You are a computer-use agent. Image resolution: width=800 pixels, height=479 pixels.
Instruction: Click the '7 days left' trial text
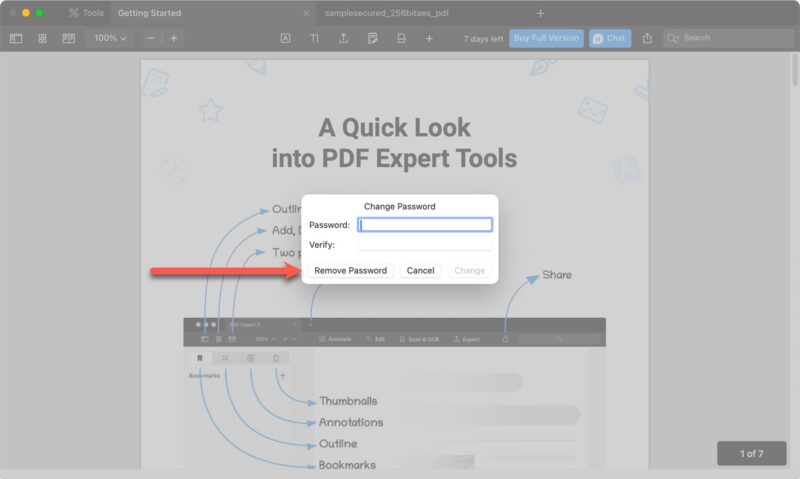483,39
